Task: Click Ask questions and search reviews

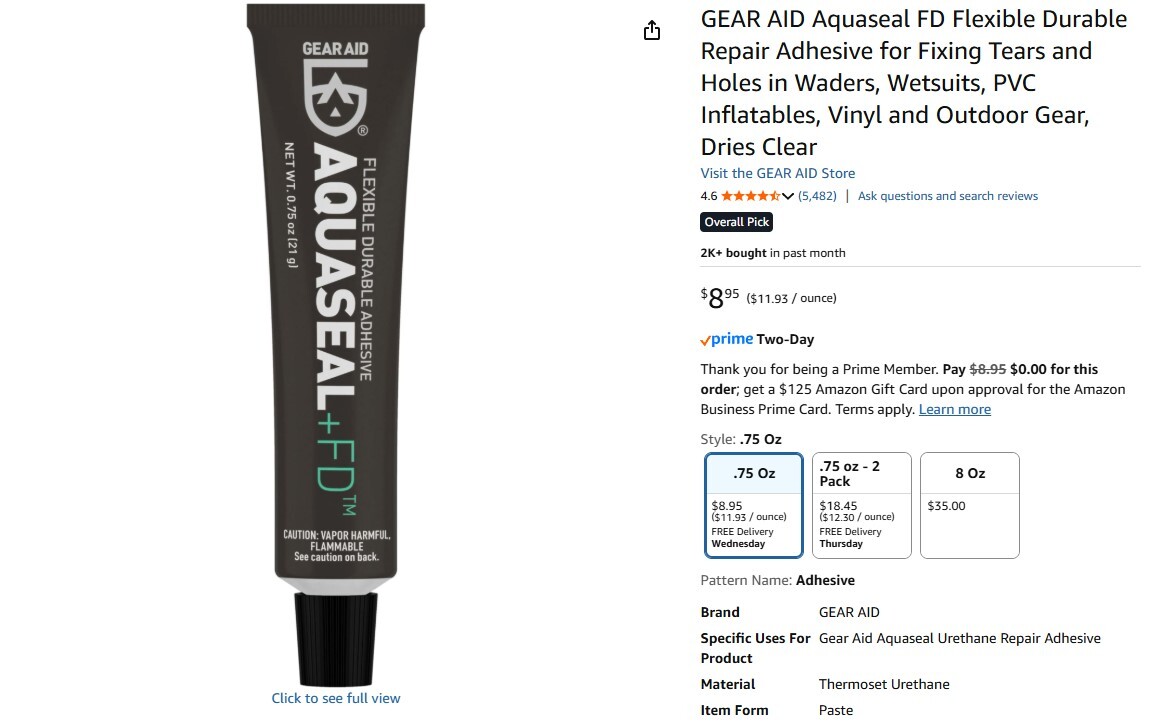Action: tap(948, 196)
